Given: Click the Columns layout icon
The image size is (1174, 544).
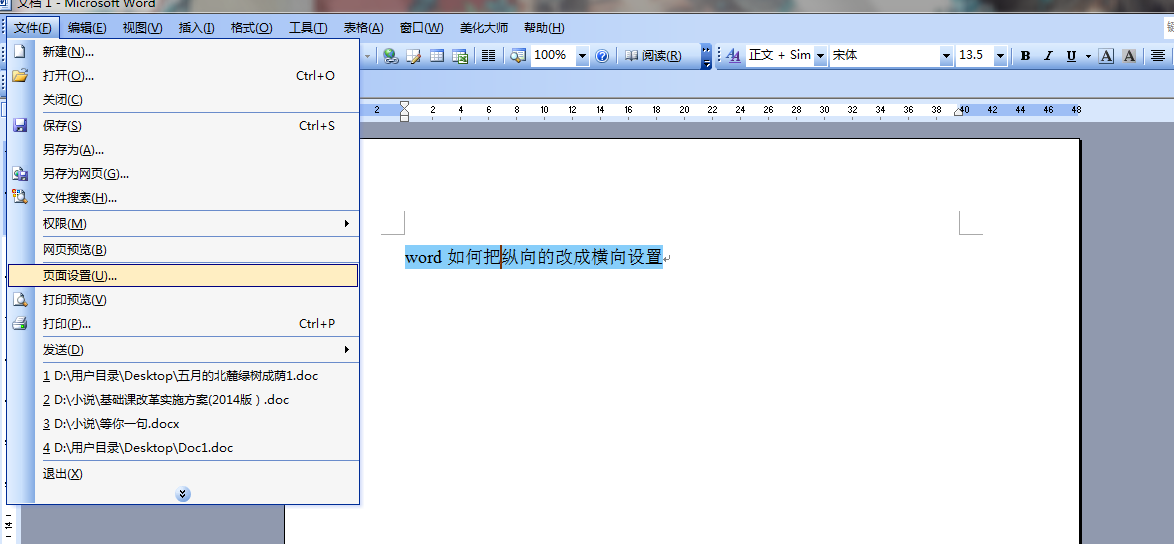Looking at the screenshot, I should pyautogui.click(x=488, y=55).
